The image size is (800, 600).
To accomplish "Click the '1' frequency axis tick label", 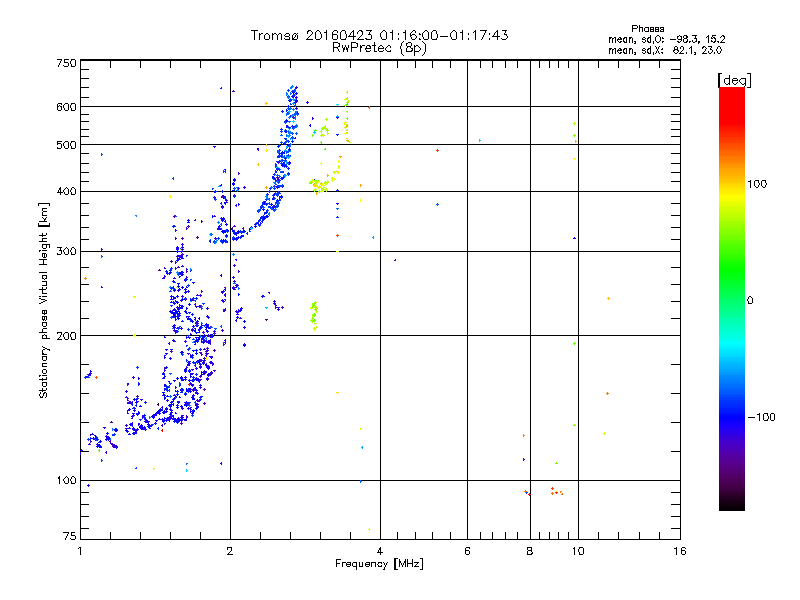I will tap(80, 551).
